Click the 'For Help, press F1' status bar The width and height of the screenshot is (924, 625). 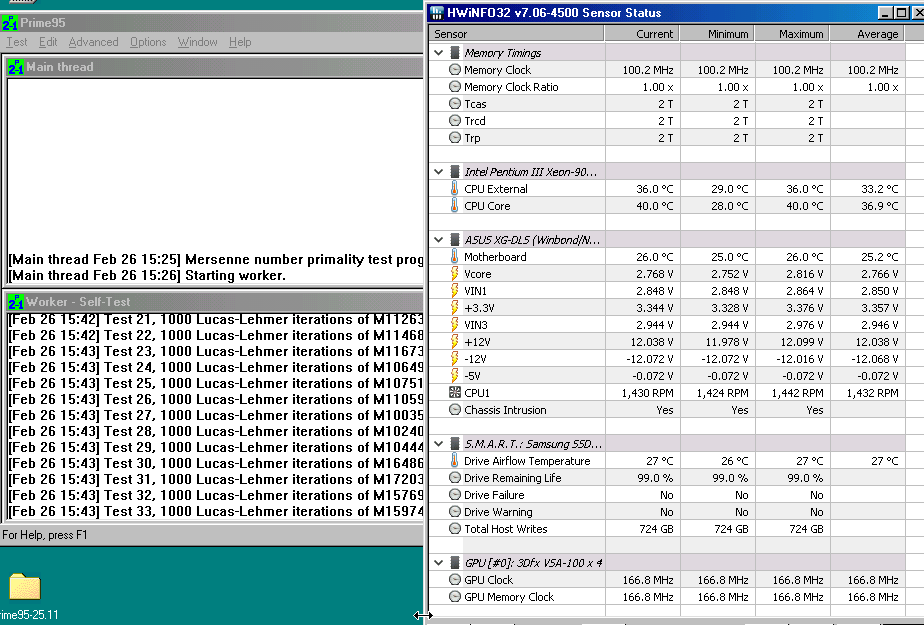pos(45,535)
